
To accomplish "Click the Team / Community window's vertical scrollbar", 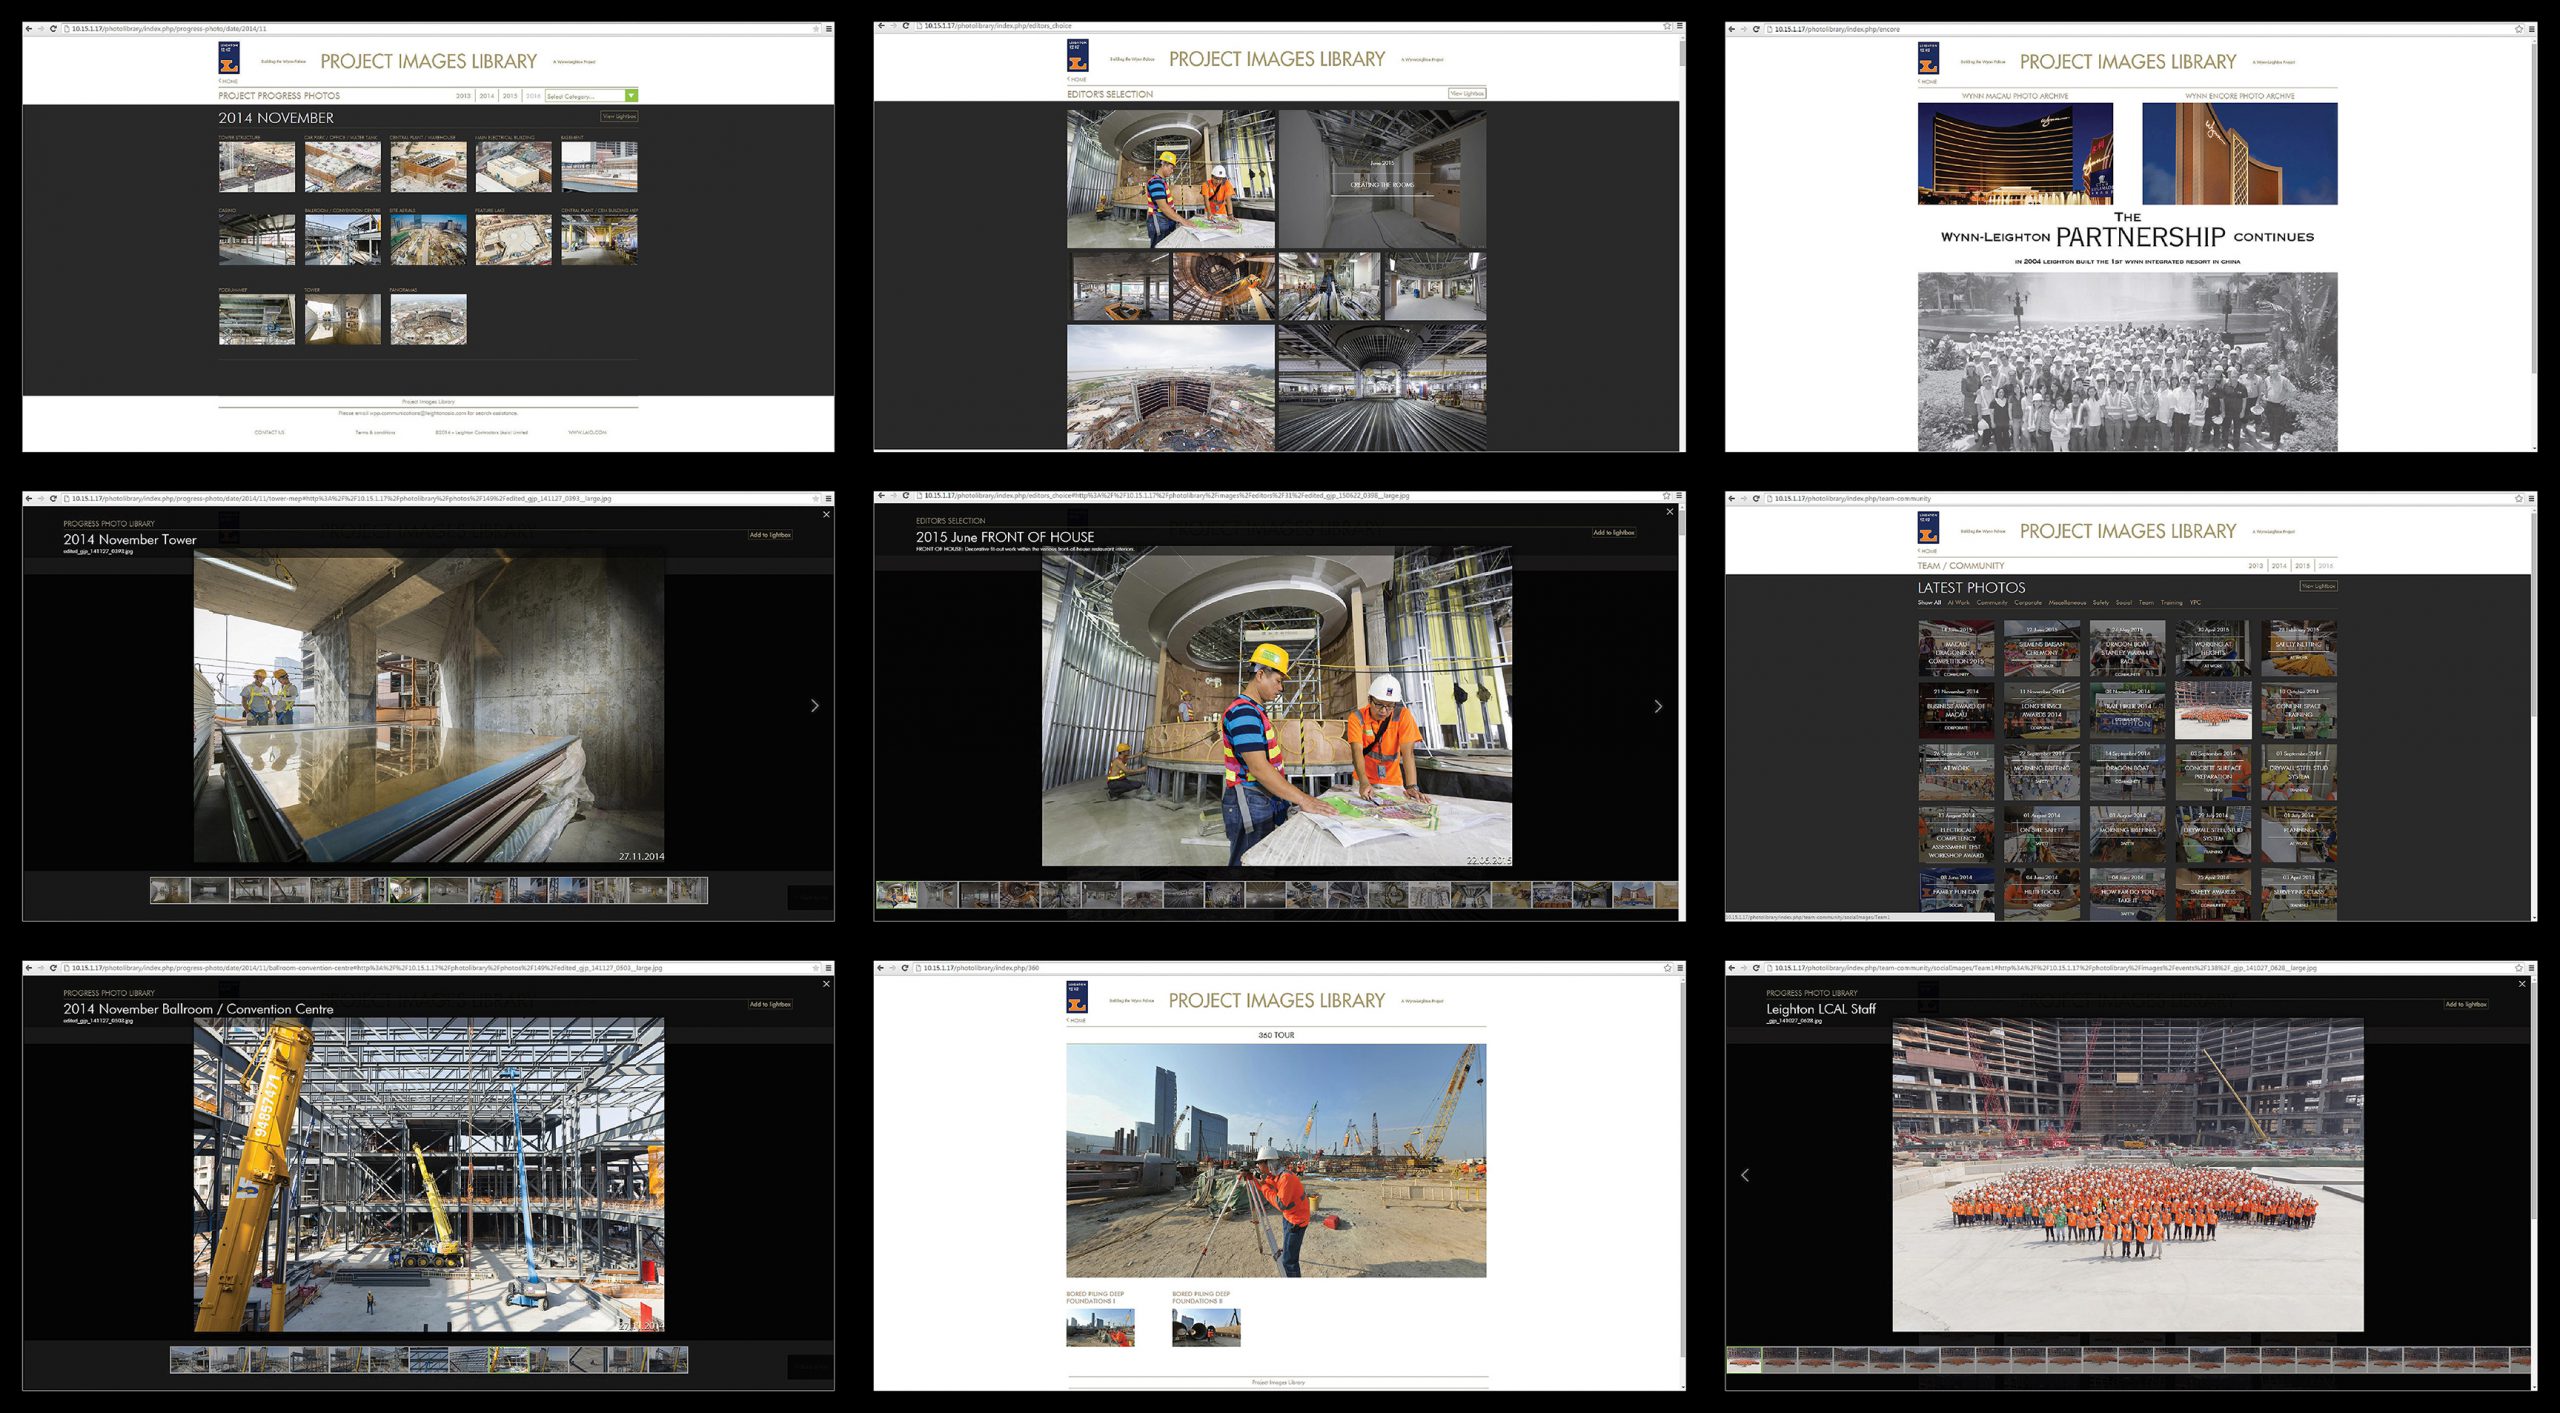I will click(x=2533, y=712).
